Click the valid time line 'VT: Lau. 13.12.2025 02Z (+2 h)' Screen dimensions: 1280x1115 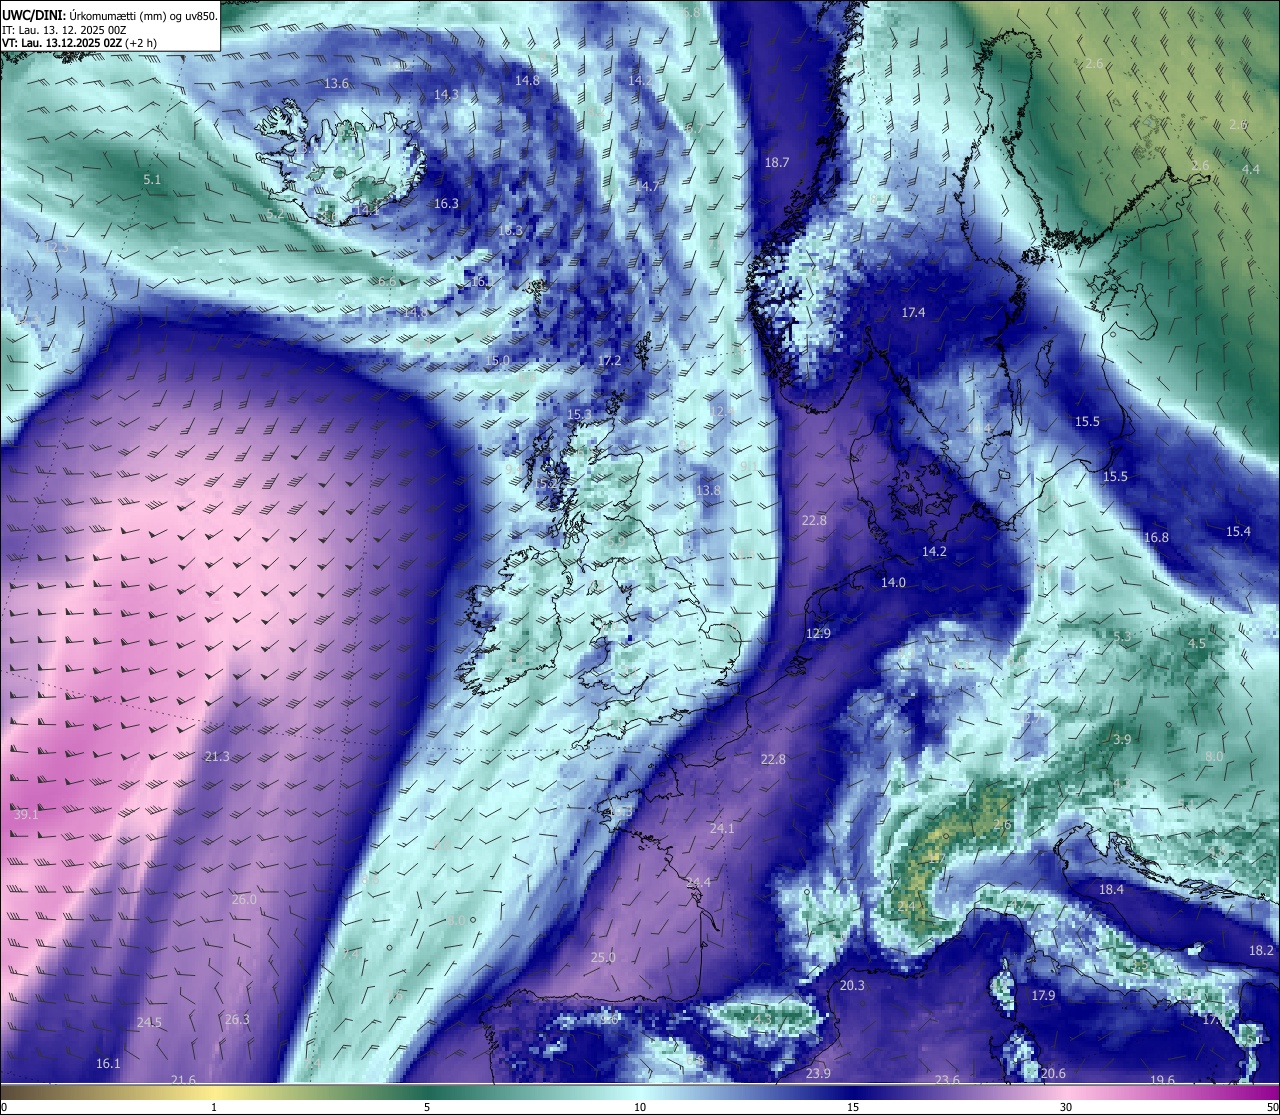(x=79, y=43)
